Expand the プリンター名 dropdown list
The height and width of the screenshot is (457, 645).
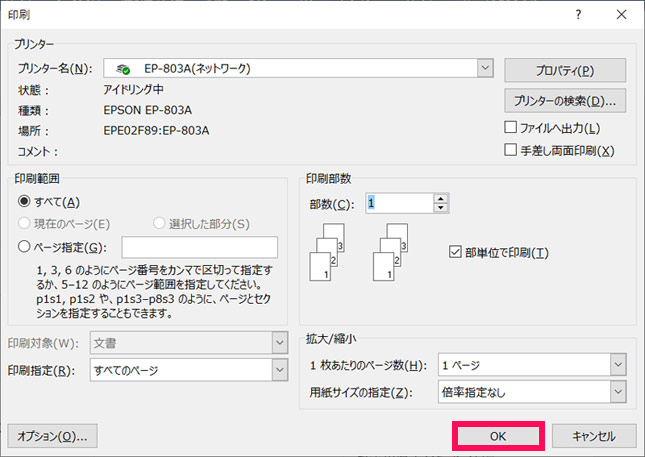[x=485, y=68]
